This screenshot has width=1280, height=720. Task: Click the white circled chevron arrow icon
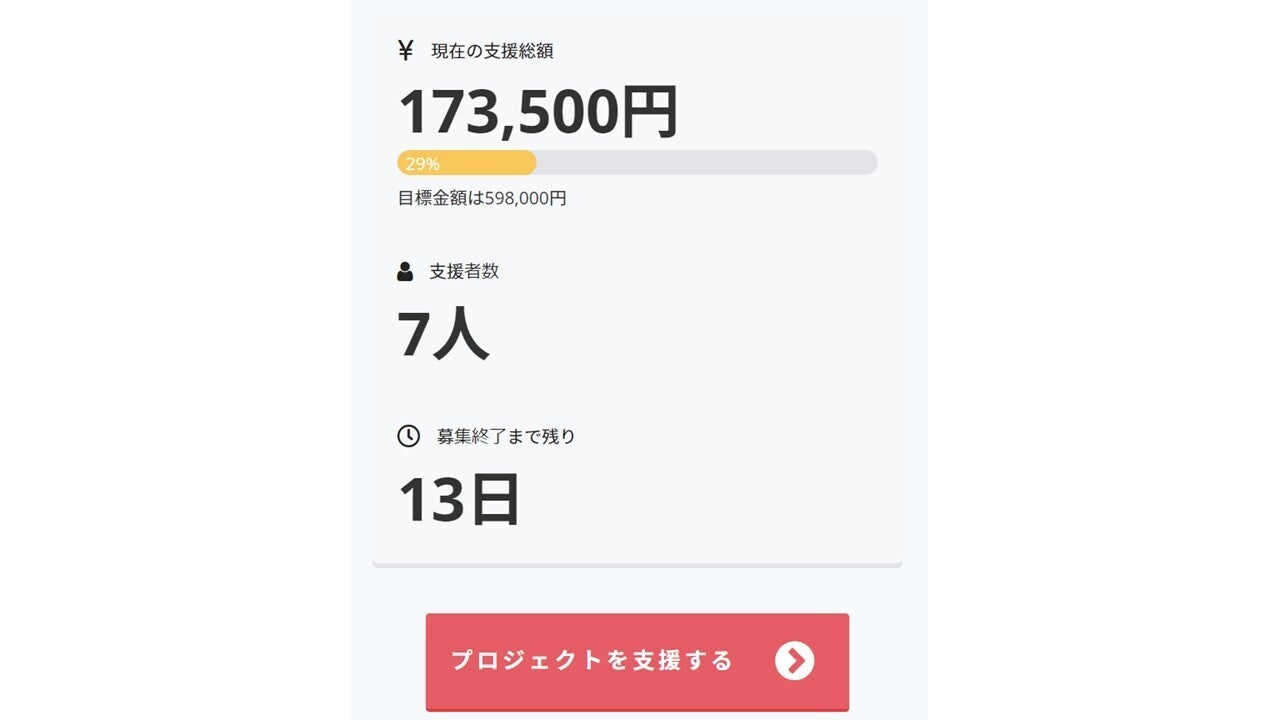coord(794,661)
